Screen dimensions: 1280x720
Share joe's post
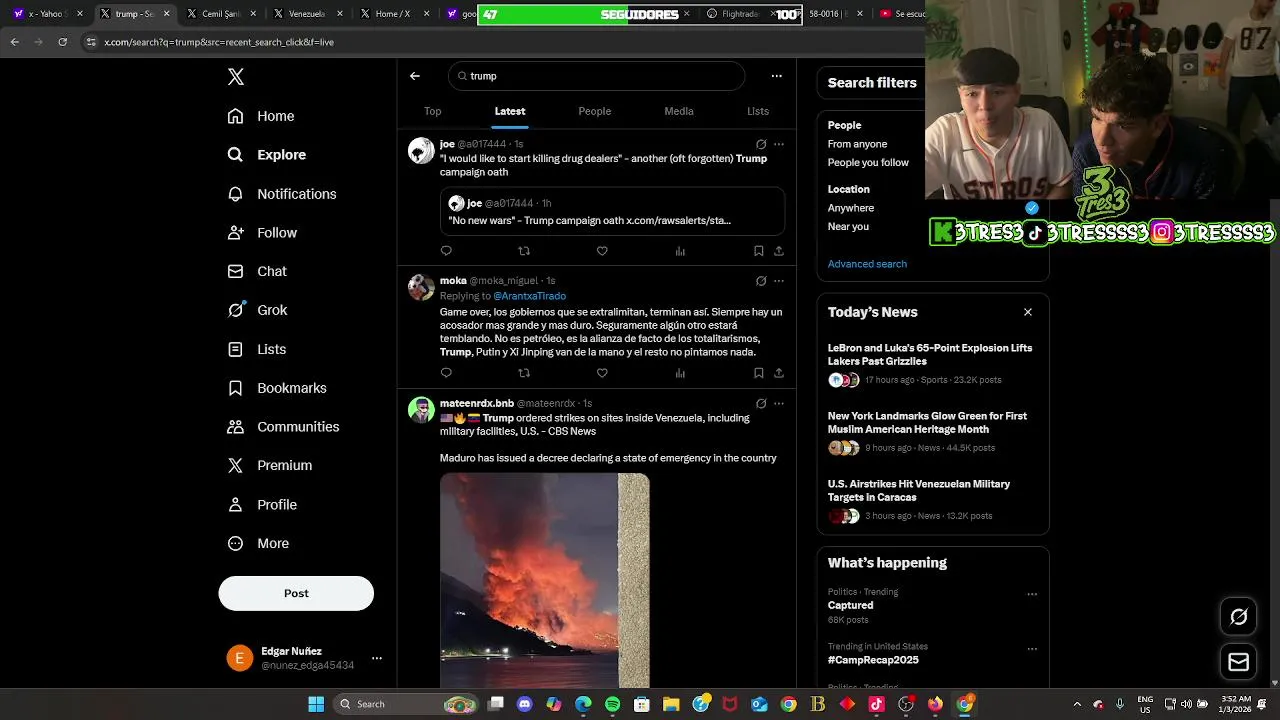tap(779, 251)
